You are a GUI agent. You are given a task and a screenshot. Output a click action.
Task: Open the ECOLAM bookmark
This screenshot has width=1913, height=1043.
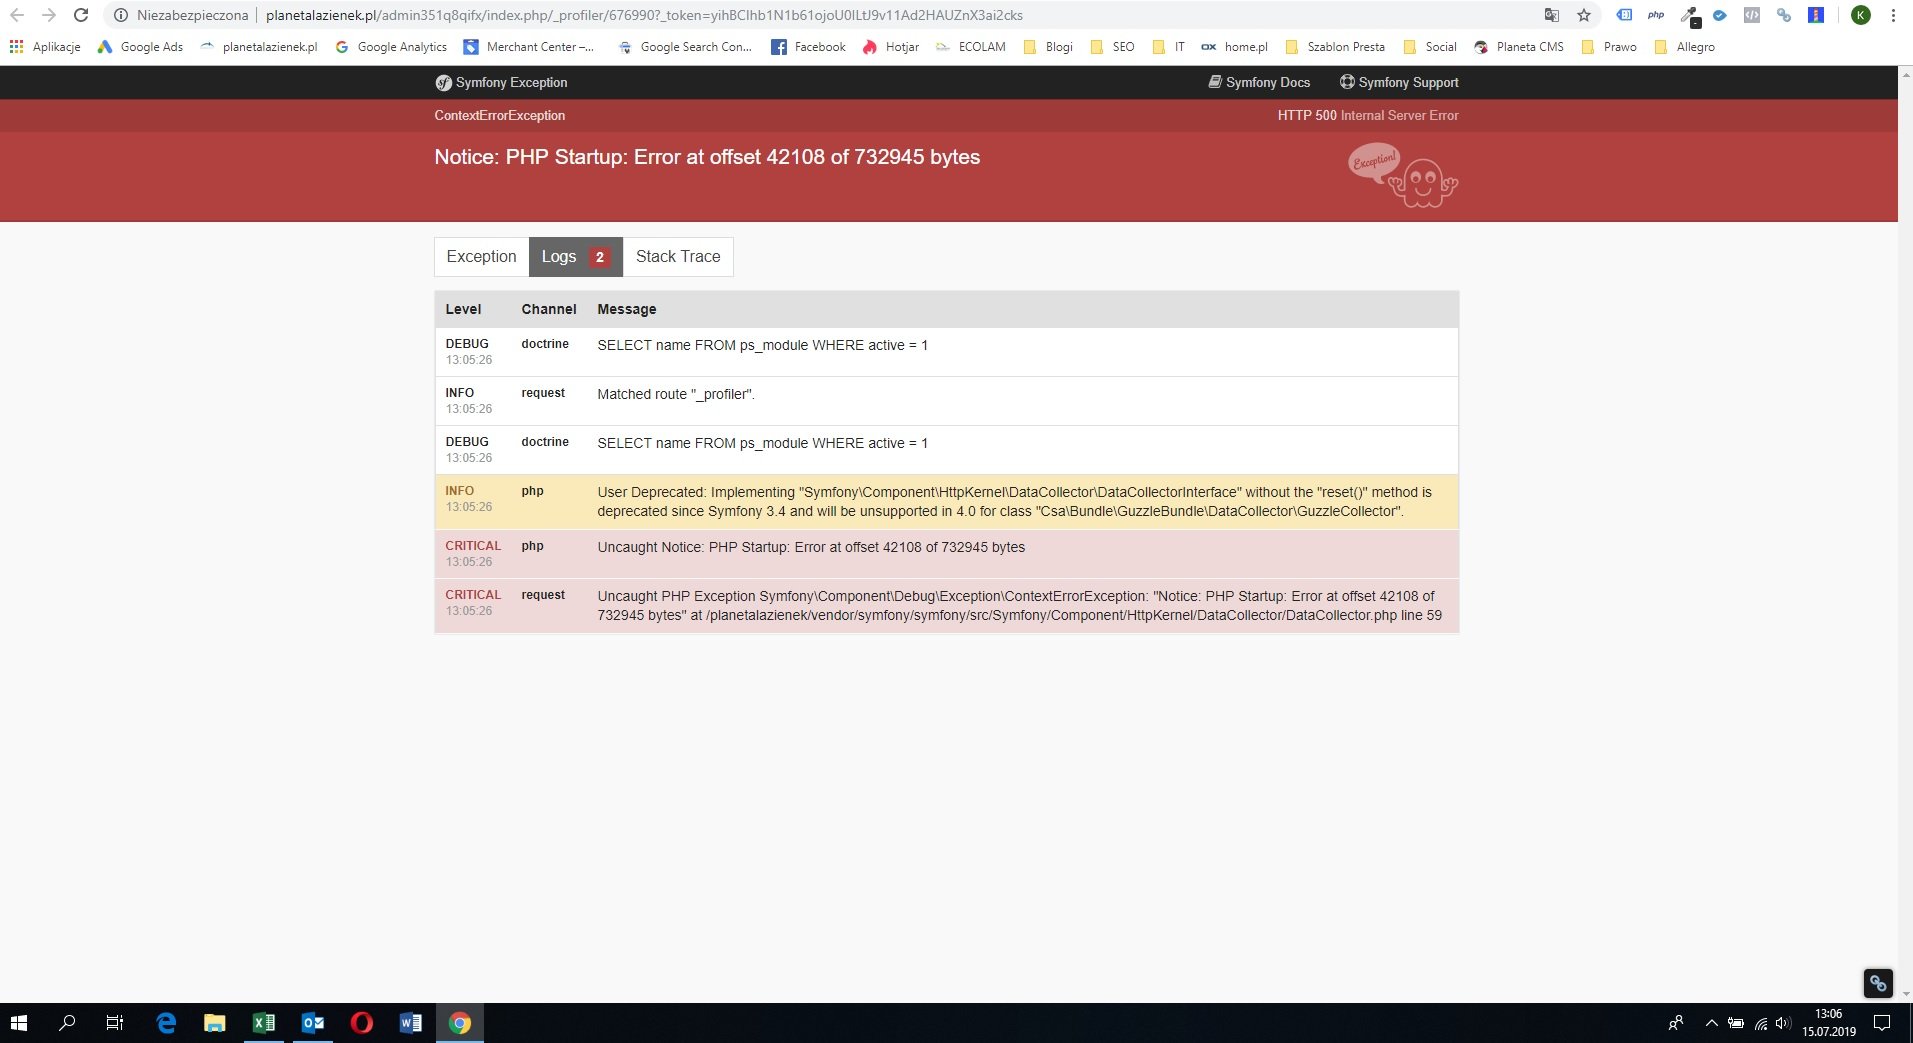point(971,47)
